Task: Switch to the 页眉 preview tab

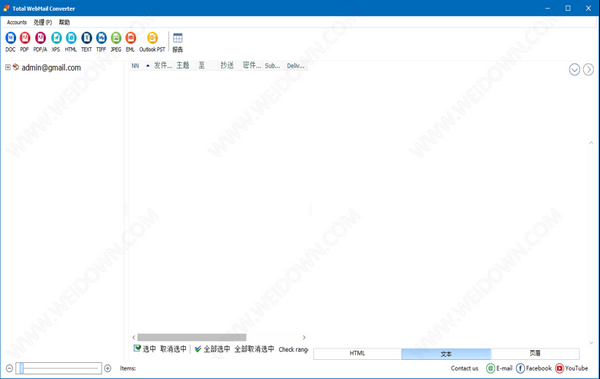Action: [x=535, y=353]
